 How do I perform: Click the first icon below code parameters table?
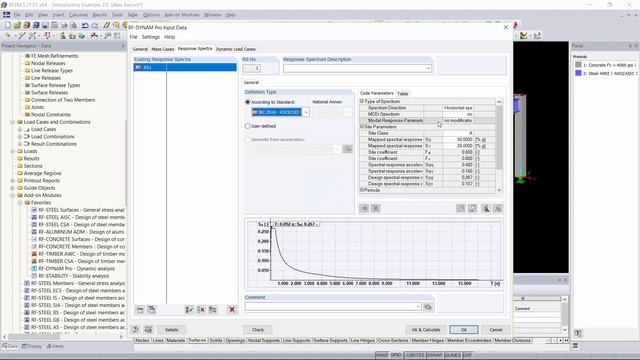point(364,208)
